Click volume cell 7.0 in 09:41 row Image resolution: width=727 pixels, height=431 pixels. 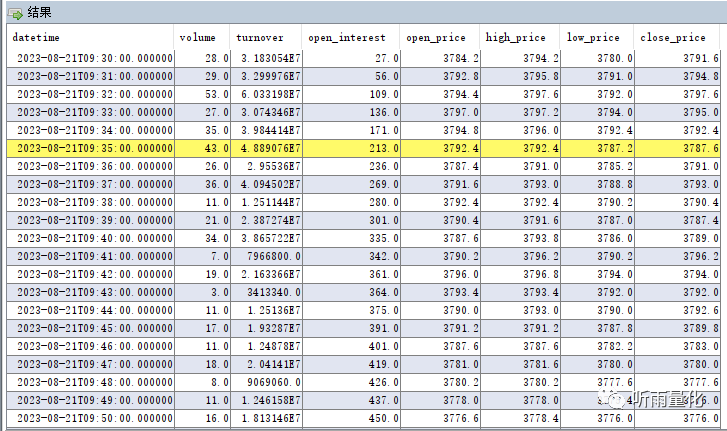coord(202,256)
